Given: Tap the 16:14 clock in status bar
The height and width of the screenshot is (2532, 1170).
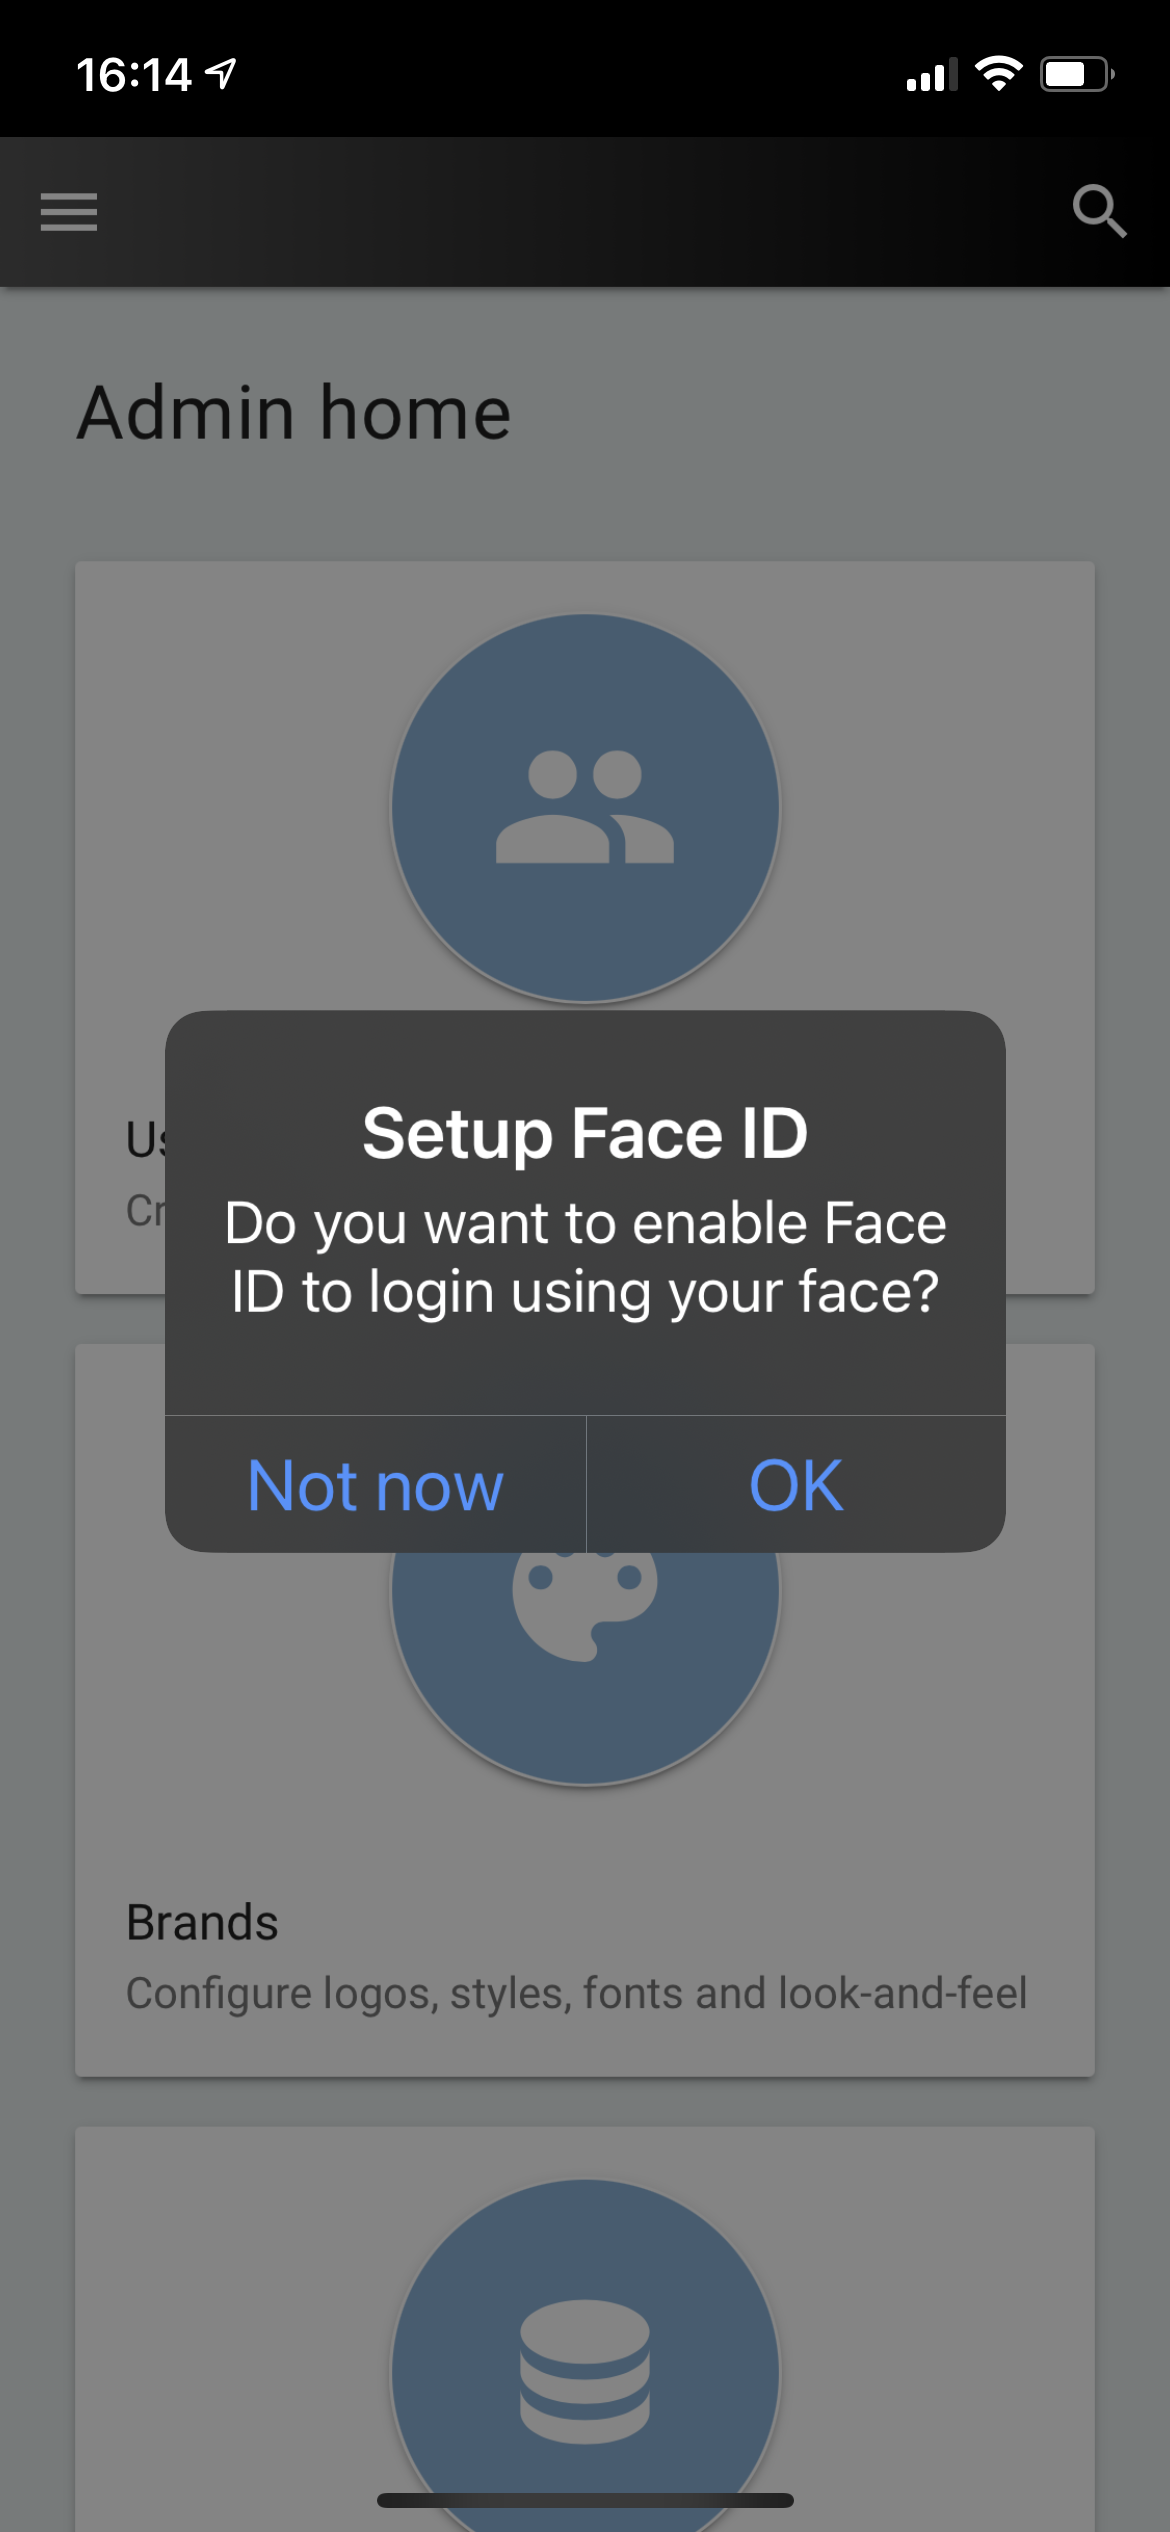Looking at the screenshot, I should 134,75.
